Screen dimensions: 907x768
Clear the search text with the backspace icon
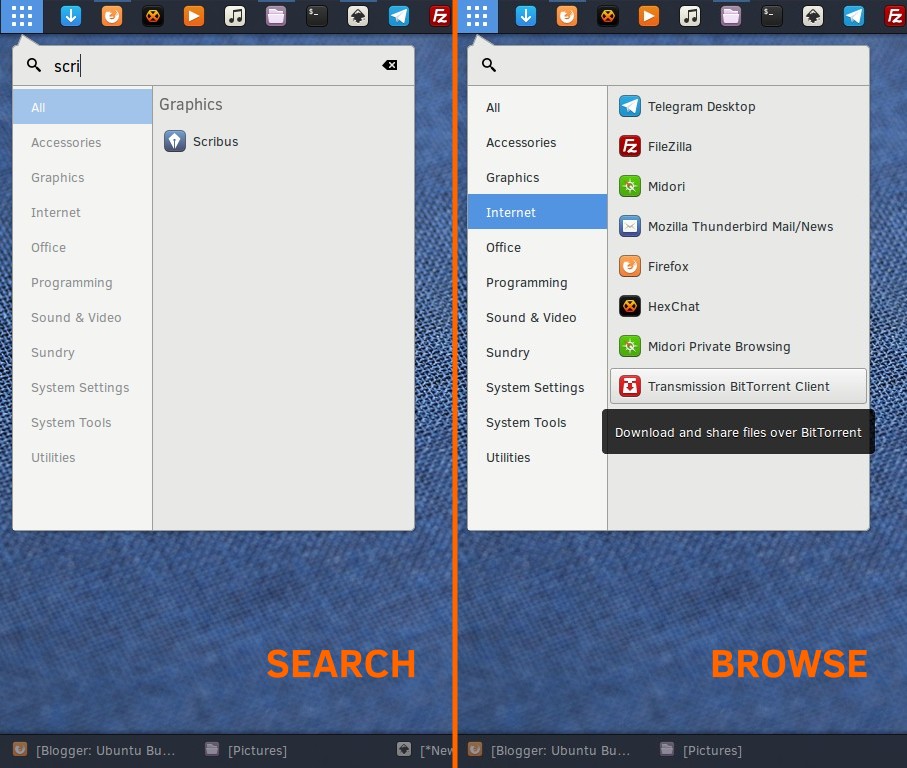tap(389, 64)
